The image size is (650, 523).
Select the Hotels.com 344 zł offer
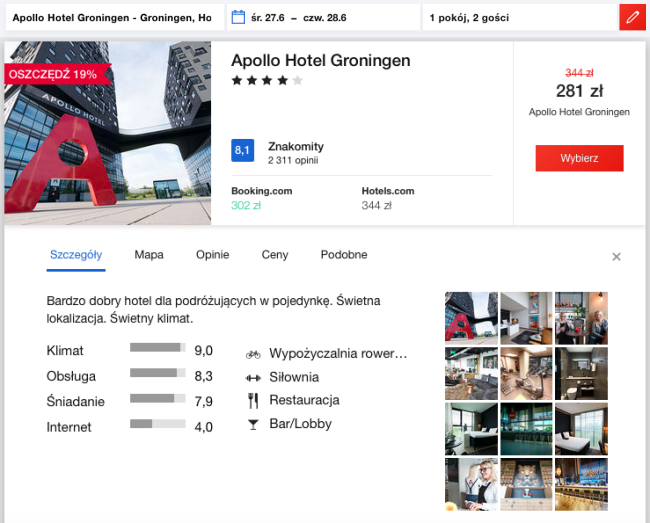[388, 198]
